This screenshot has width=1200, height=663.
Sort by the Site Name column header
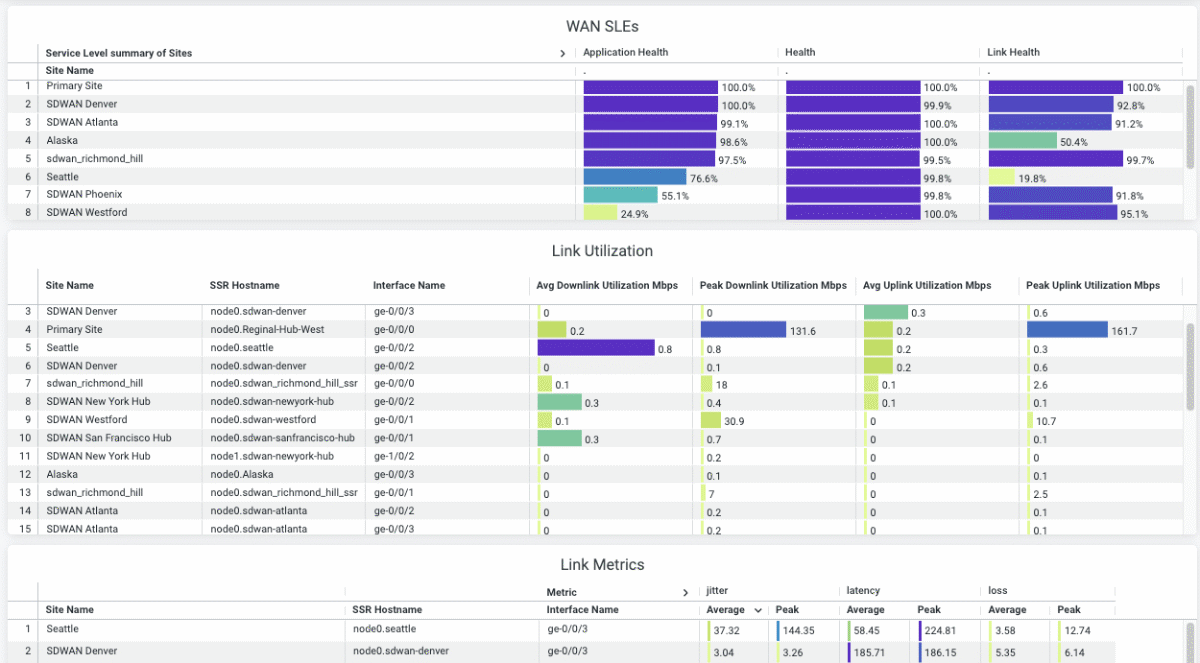(68, 70)
